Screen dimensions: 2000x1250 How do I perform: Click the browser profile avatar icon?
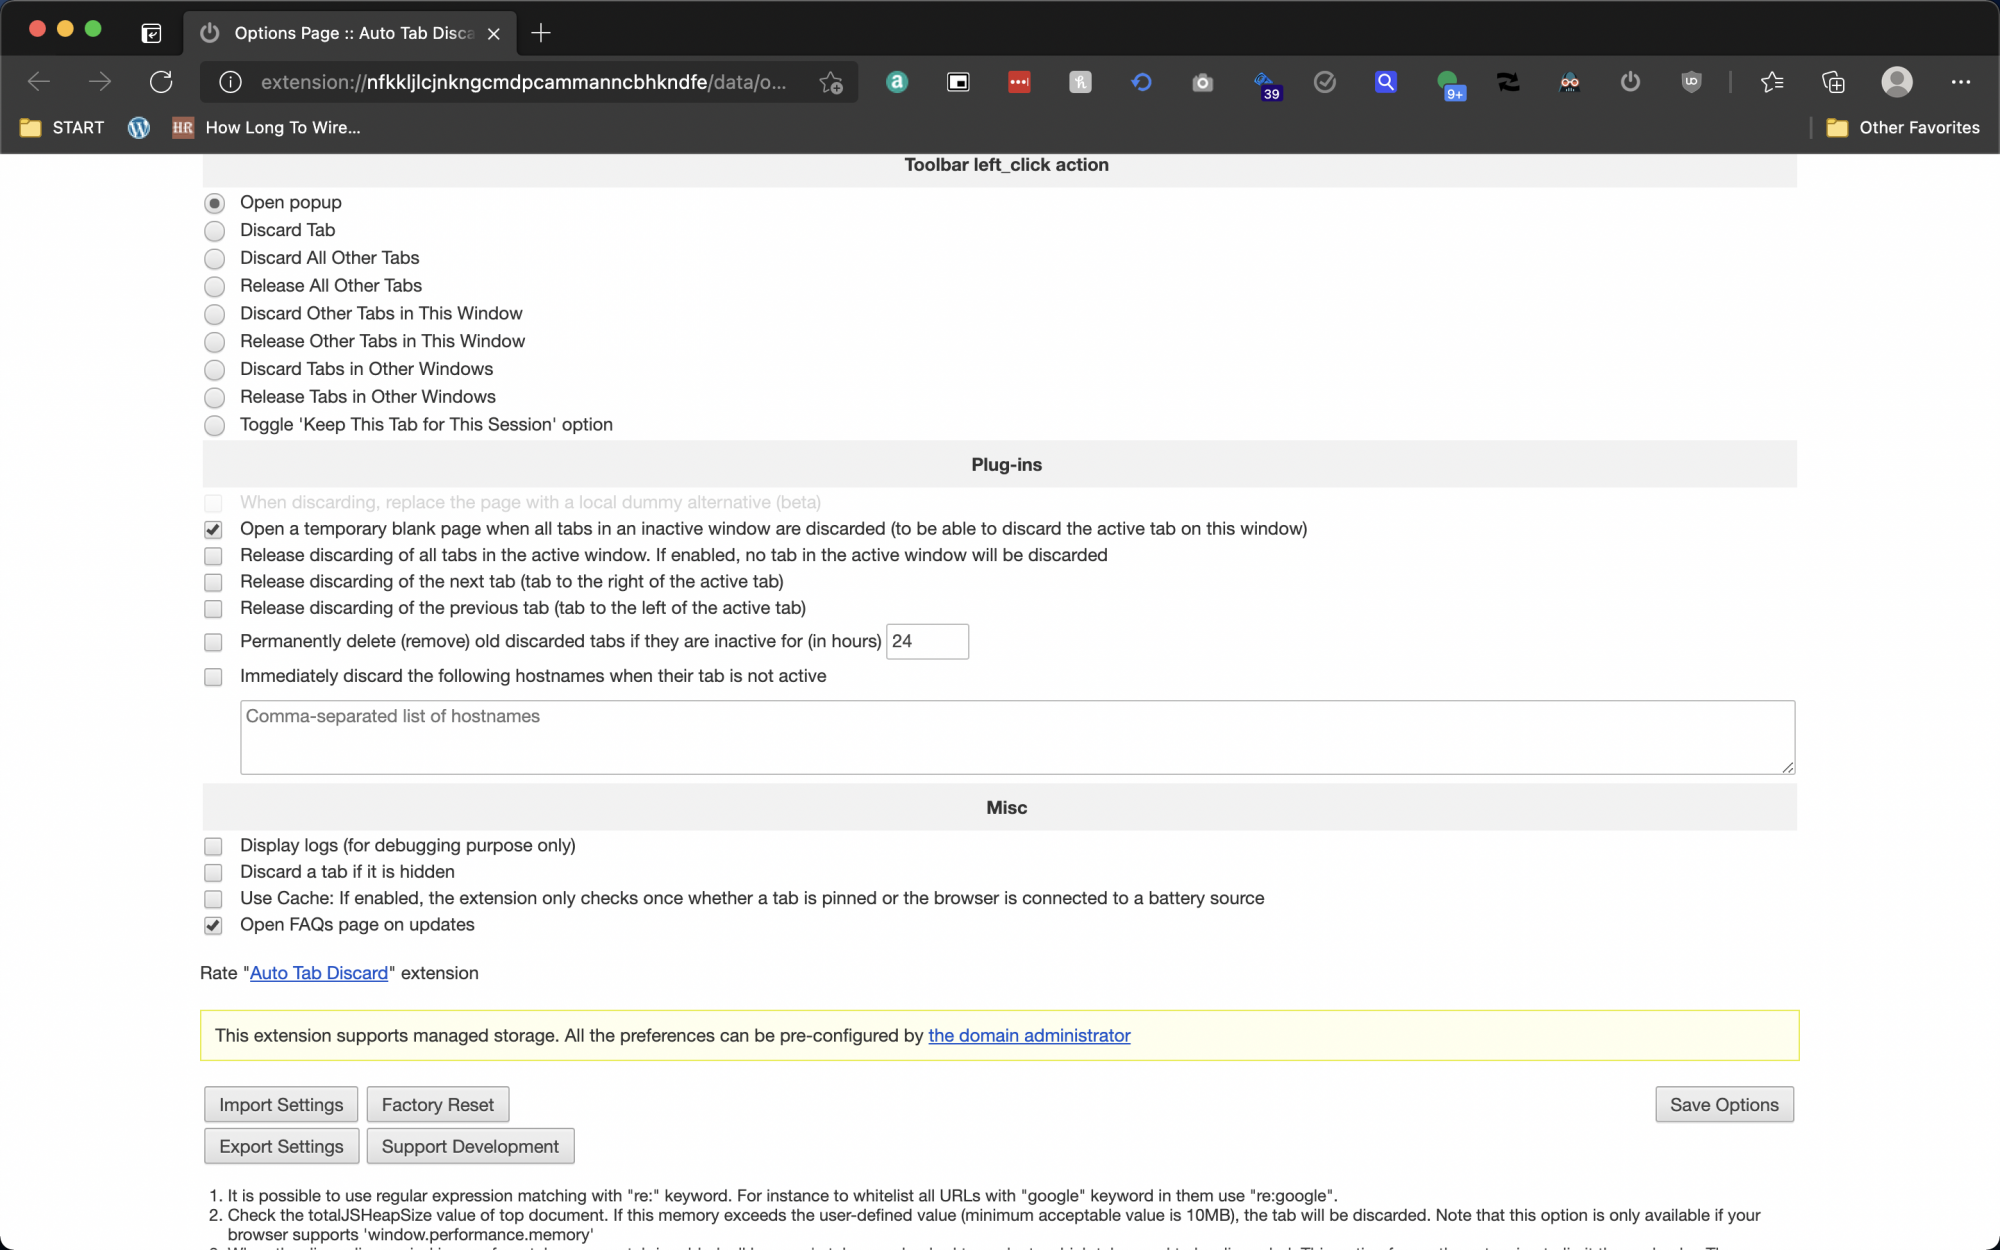tap(1896, 82)
